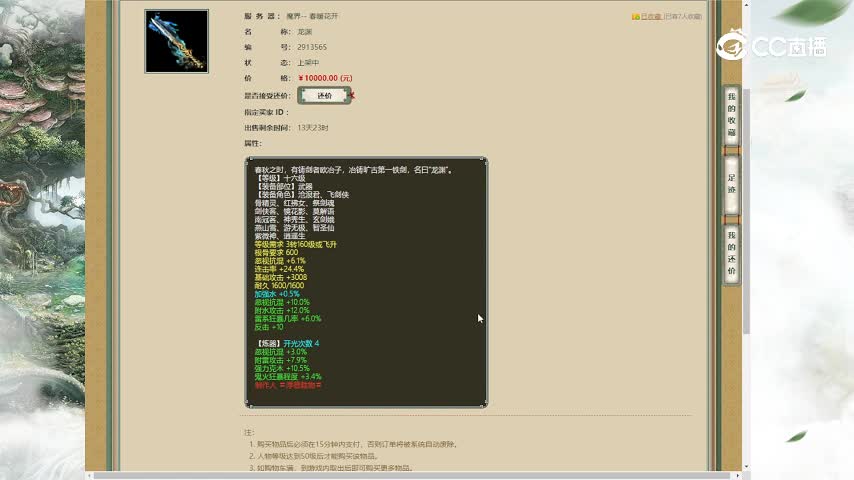Image resolution: width=854 pixels, height=480 pixels.
Task: Click the 开光次数 4 refinement line
Action: [x=301, y=344]
